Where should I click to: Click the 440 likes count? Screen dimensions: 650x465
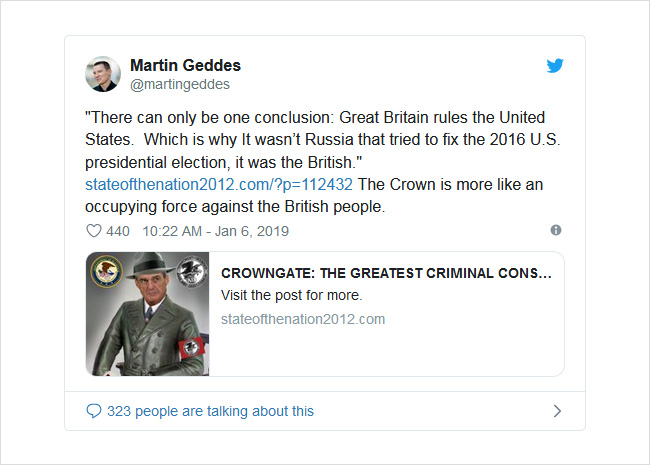(x=118, y=231)
